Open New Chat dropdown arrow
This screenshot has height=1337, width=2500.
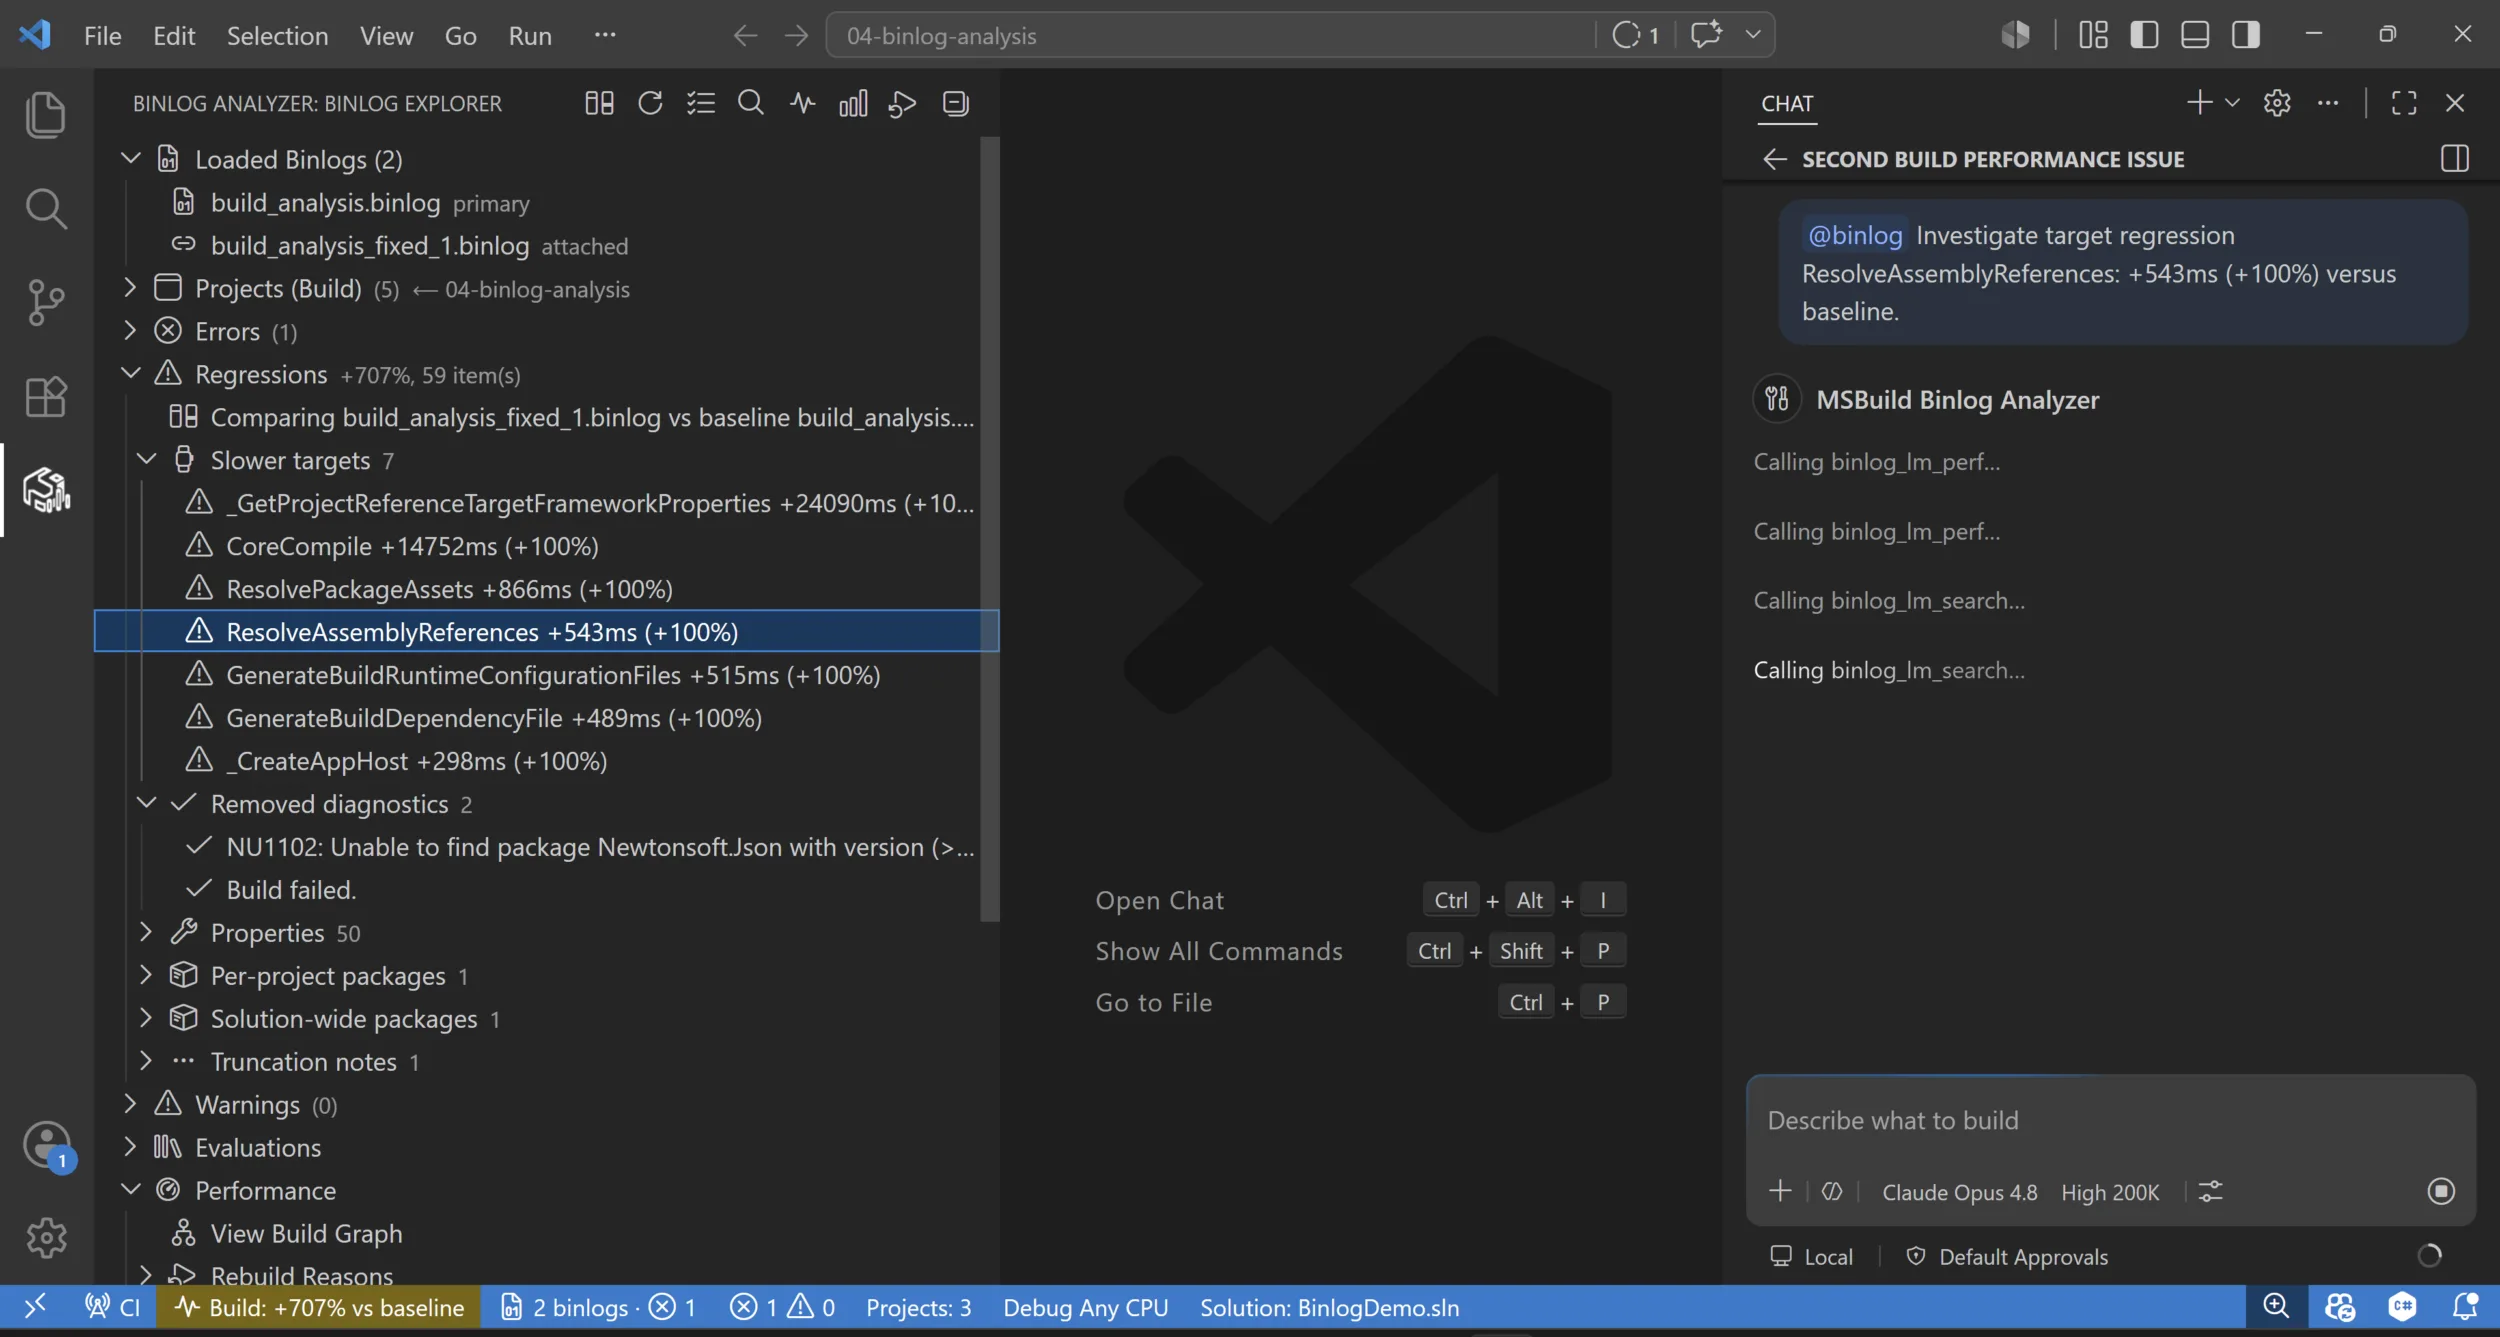[2232, 102]
